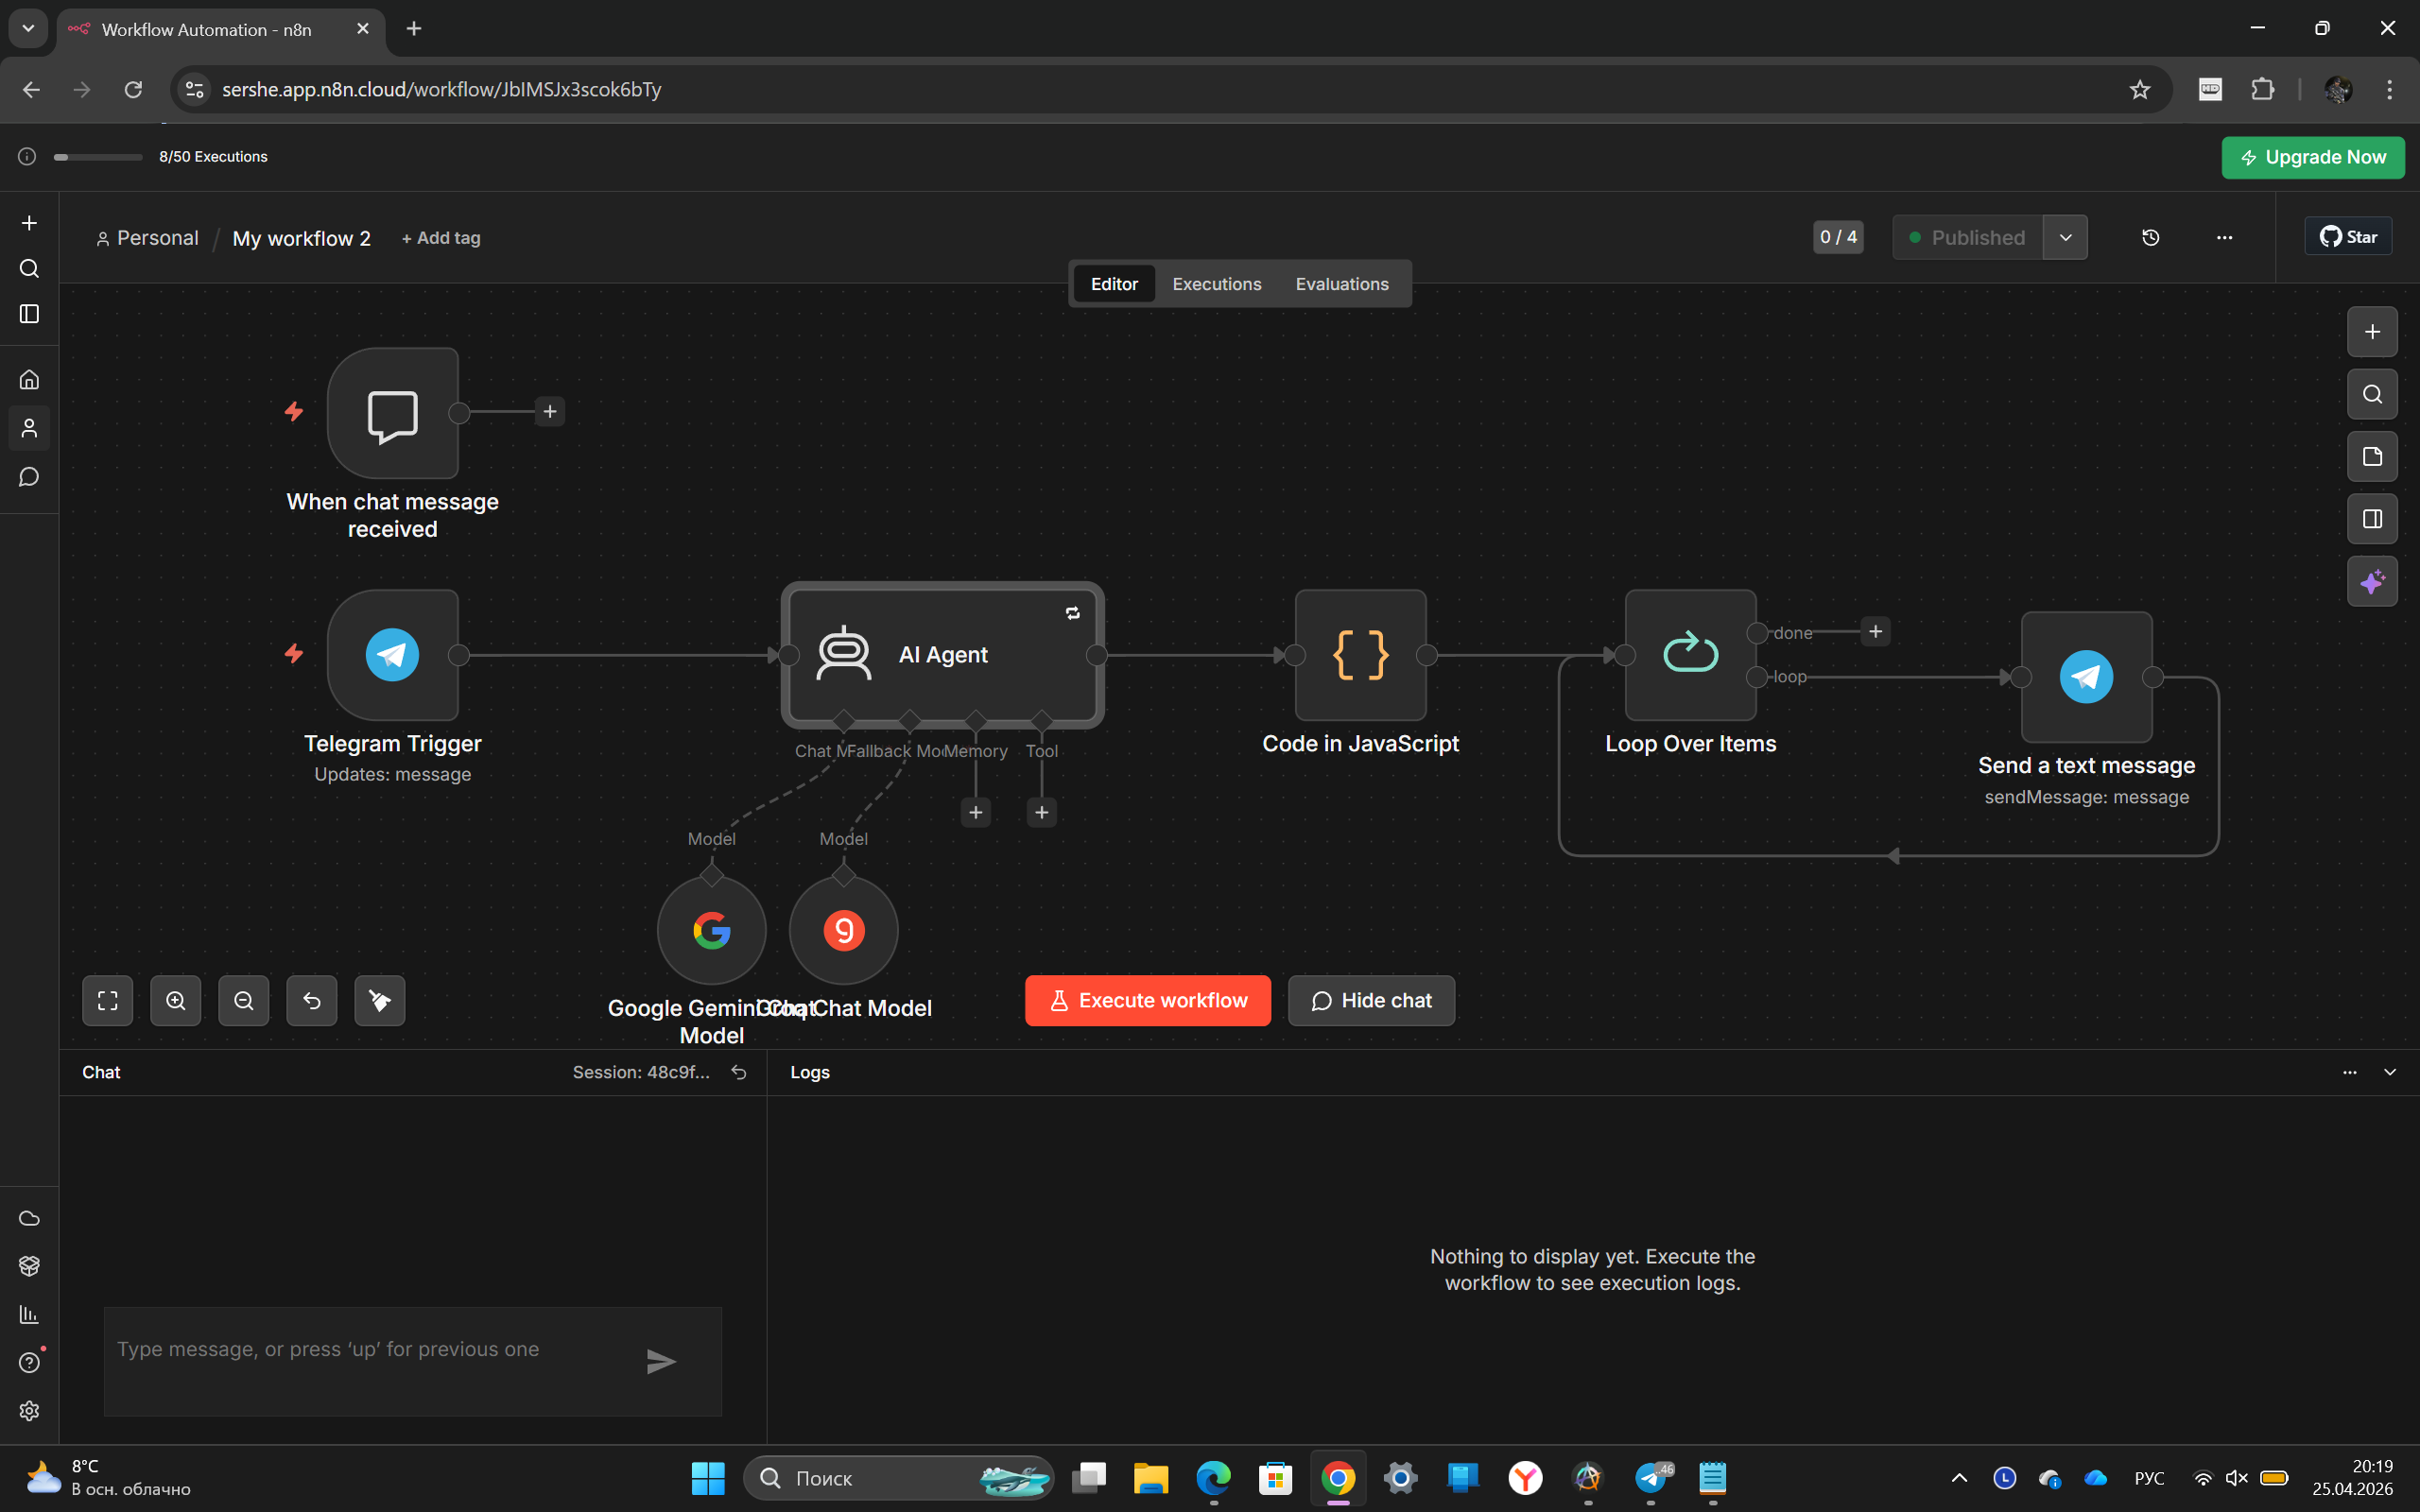This screenshot has height=1512, width=2420.
Task: Switch to the Editor tab
Action: 1114,284
